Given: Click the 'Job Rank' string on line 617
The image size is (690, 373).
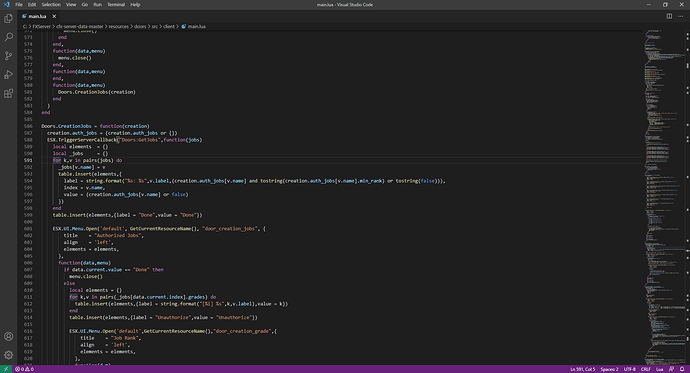Looking at the screenshot, I should pyautogui.click(x=125, y=338).
